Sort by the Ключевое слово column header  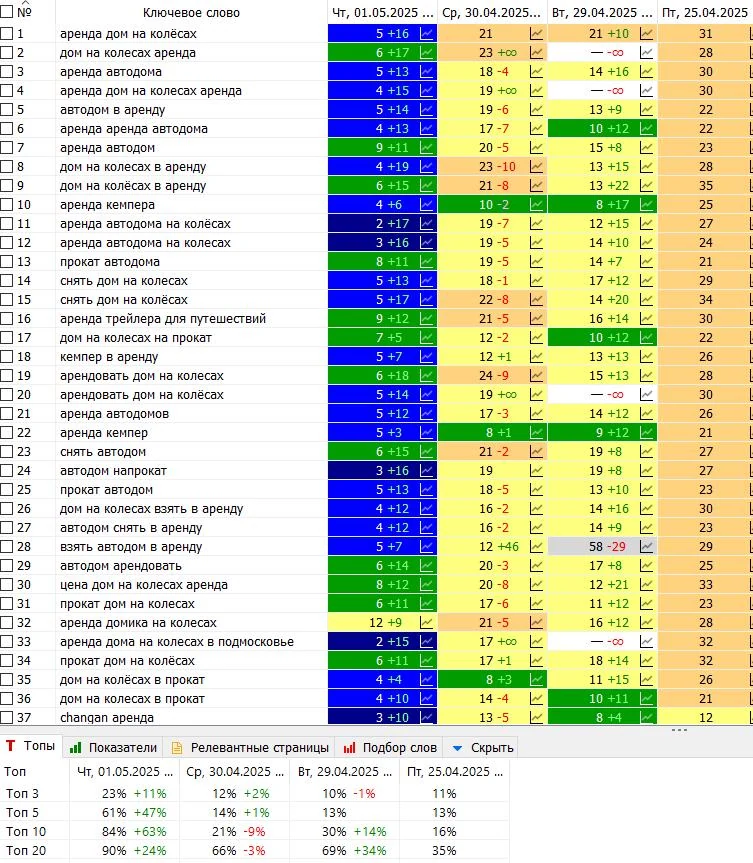click(x=192, y=13)
